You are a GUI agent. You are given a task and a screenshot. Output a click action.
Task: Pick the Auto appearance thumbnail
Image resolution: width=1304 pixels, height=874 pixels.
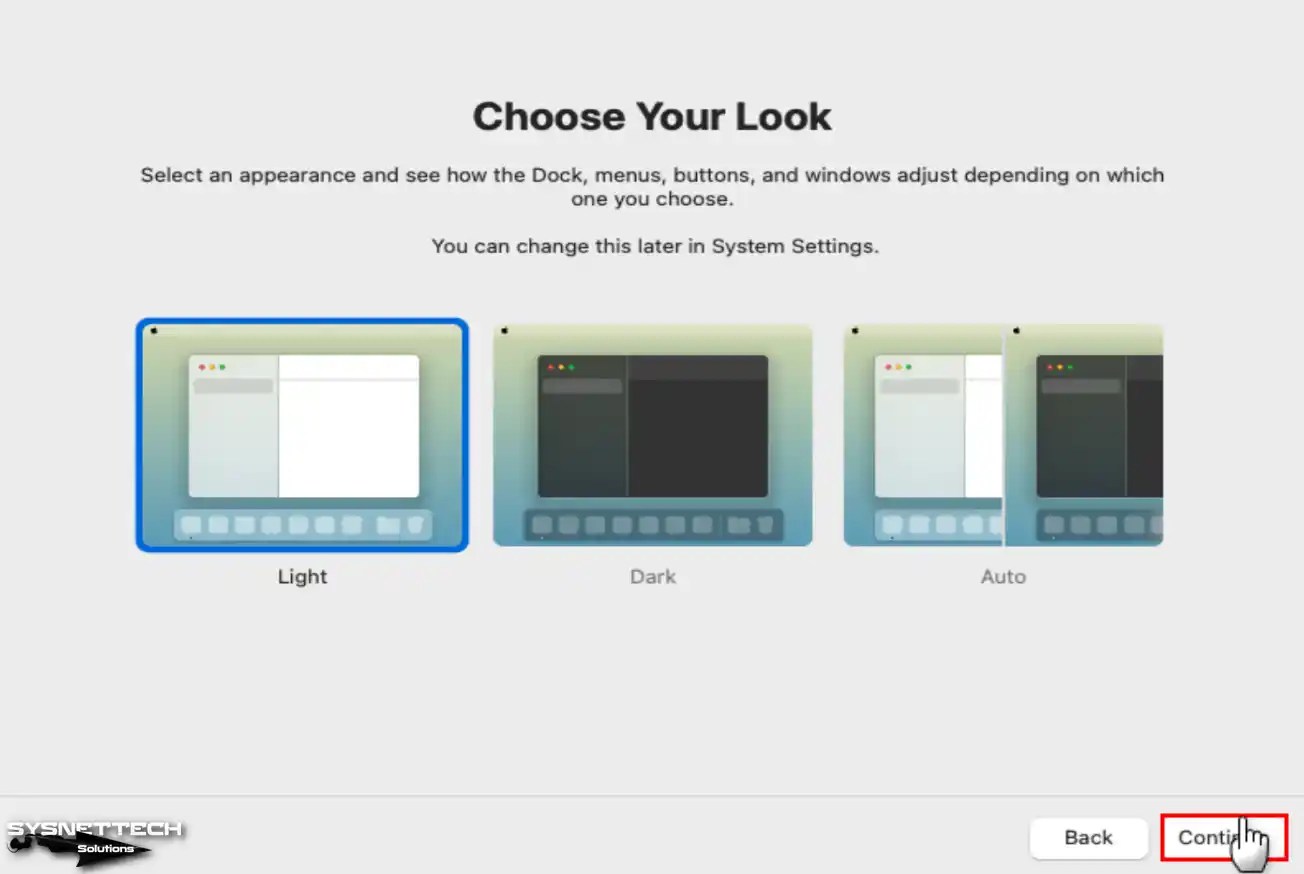click(x=1003, y=435)
